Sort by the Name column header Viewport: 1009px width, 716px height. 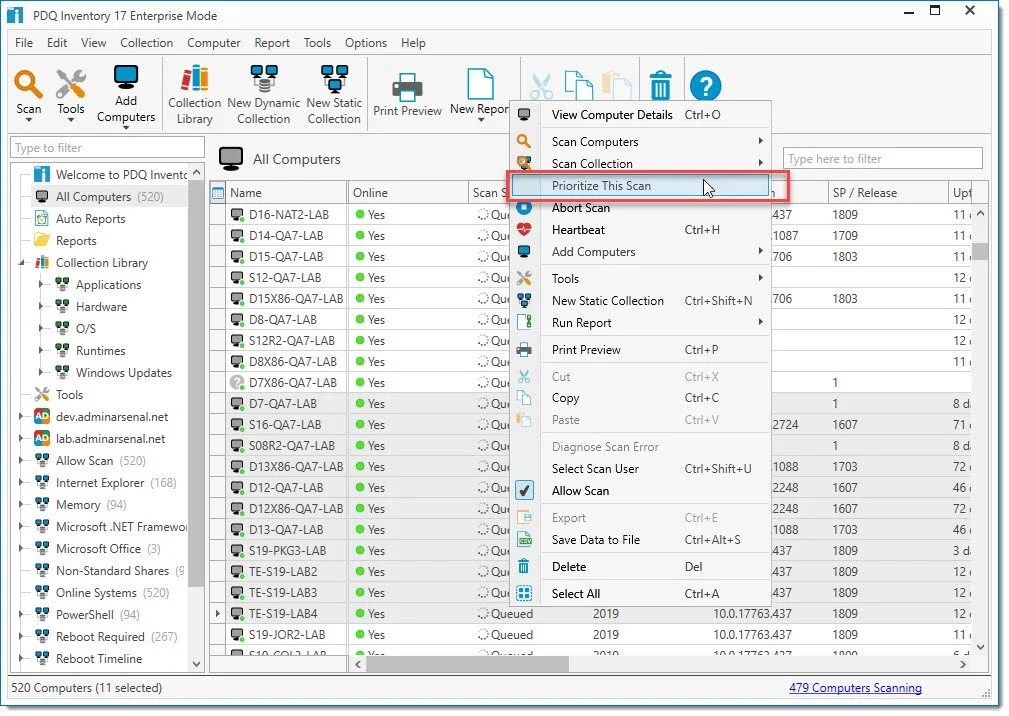pyautogui.click(x=286, y=192)
